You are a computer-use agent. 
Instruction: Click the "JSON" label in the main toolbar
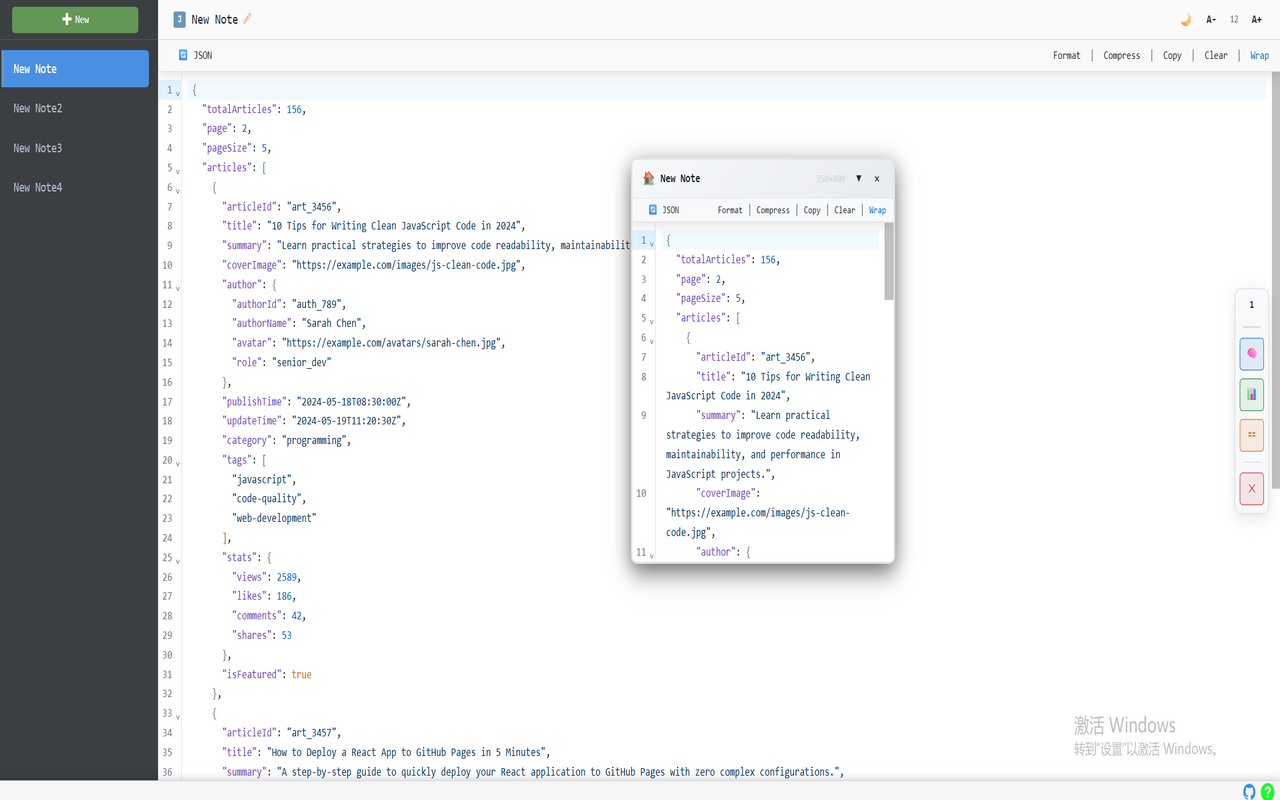202,55
